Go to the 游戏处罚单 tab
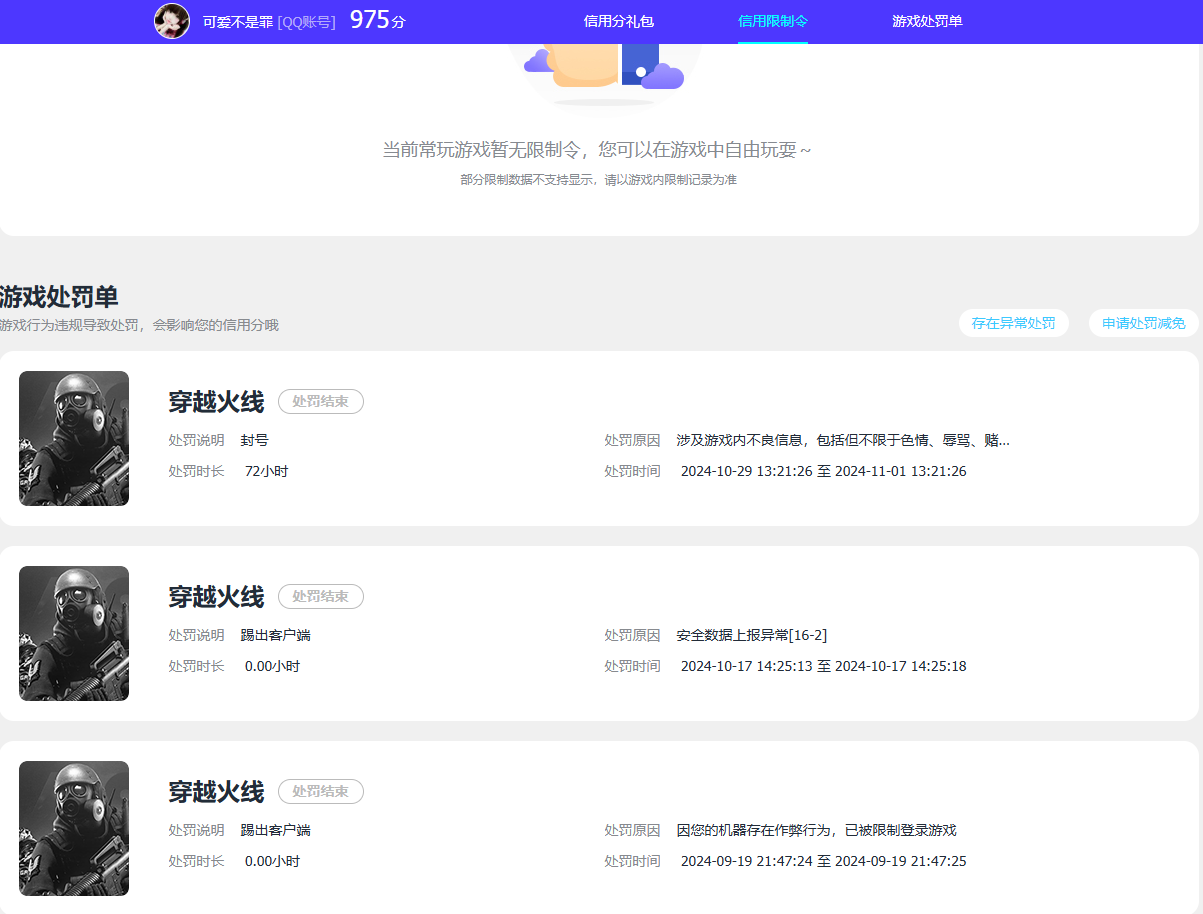The width and height of the screenshot is (1203, 914). [x=927, y=21]
